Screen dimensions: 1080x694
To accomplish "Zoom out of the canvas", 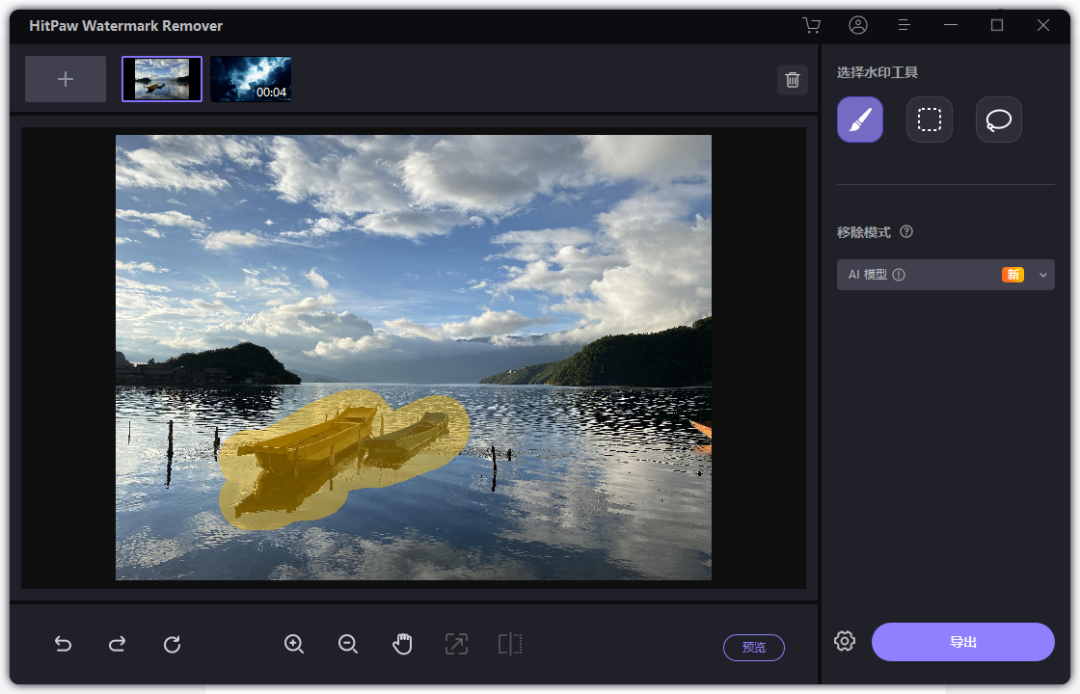I will coord(348,644).
